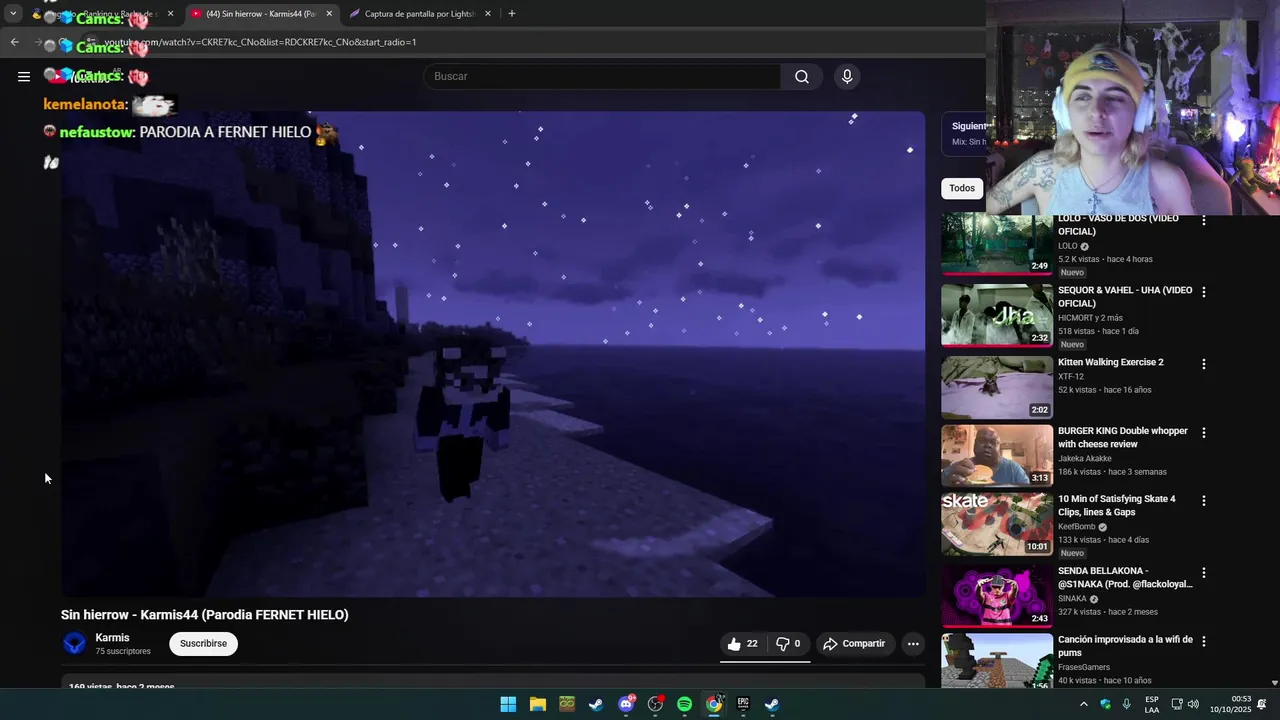The image size is (1280, 720).
Task: Click the microphone tray icon
Action: pyautogui.click(x=1127, y=704)
